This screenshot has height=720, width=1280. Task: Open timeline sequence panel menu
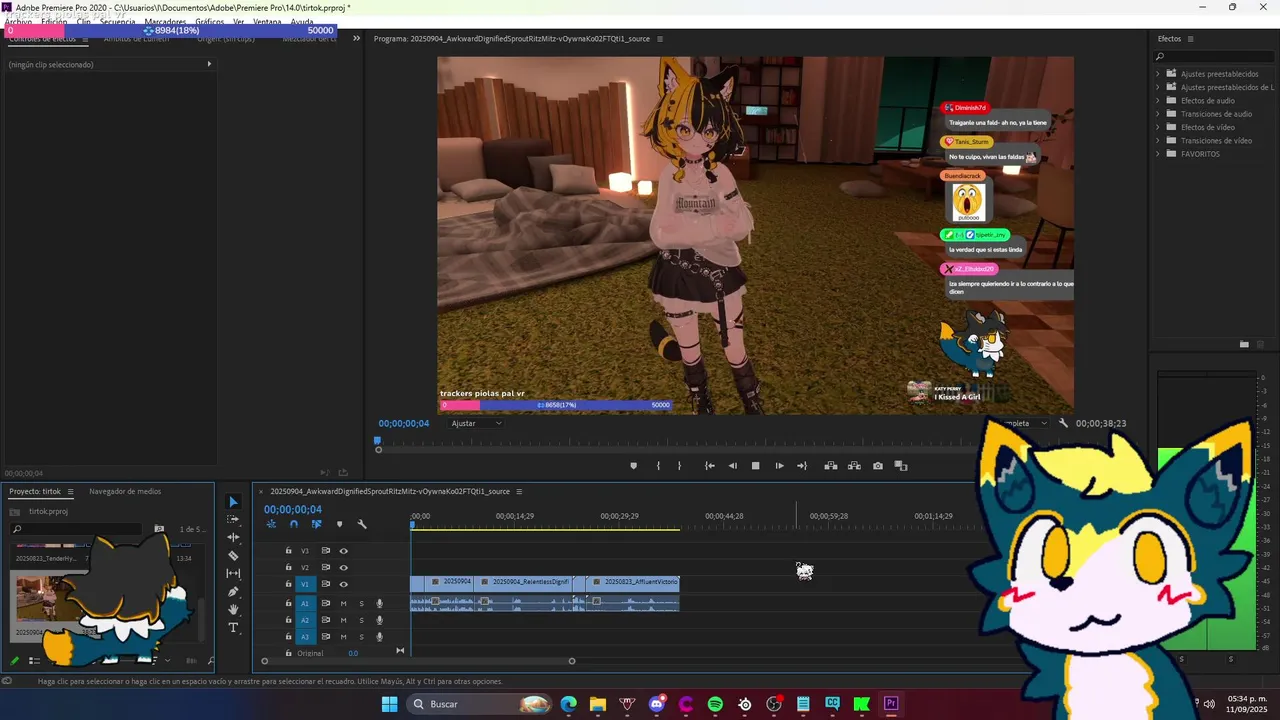[519, 491]
